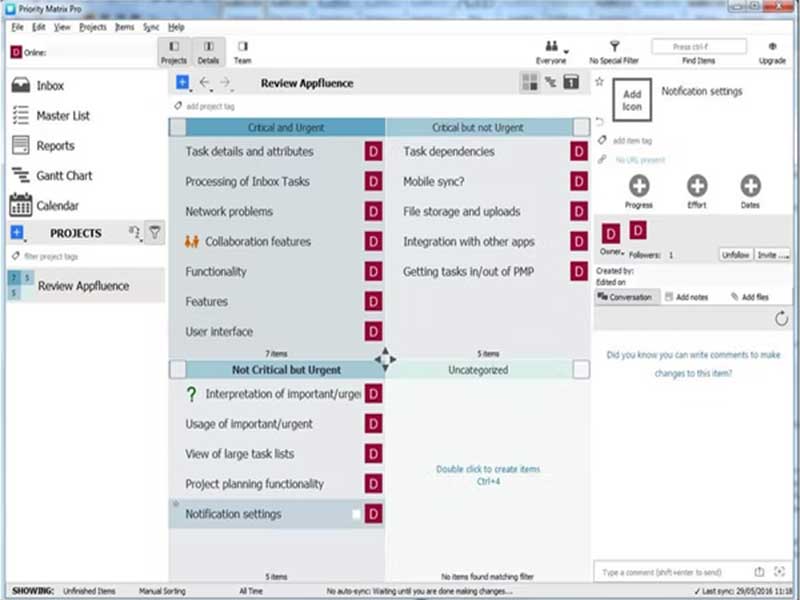Open the Projects menu

click(93, 27)
